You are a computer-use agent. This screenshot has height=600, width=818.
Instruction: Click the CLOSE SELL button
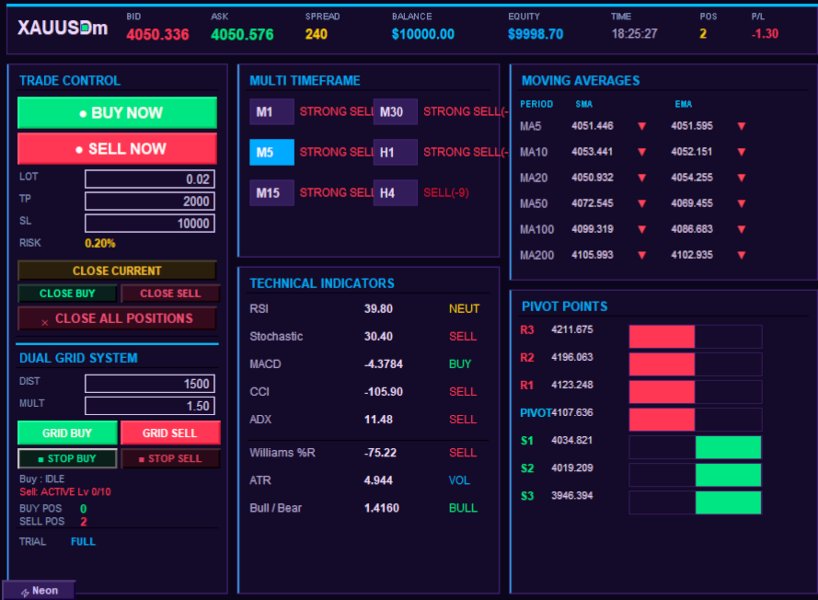pyautogui.click(x=170, y=293)
